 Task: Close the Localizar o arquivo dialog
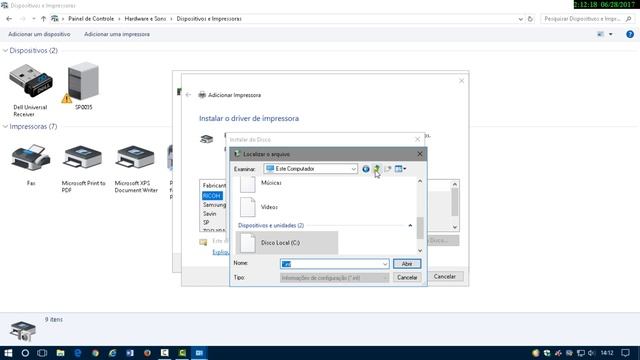420,154
